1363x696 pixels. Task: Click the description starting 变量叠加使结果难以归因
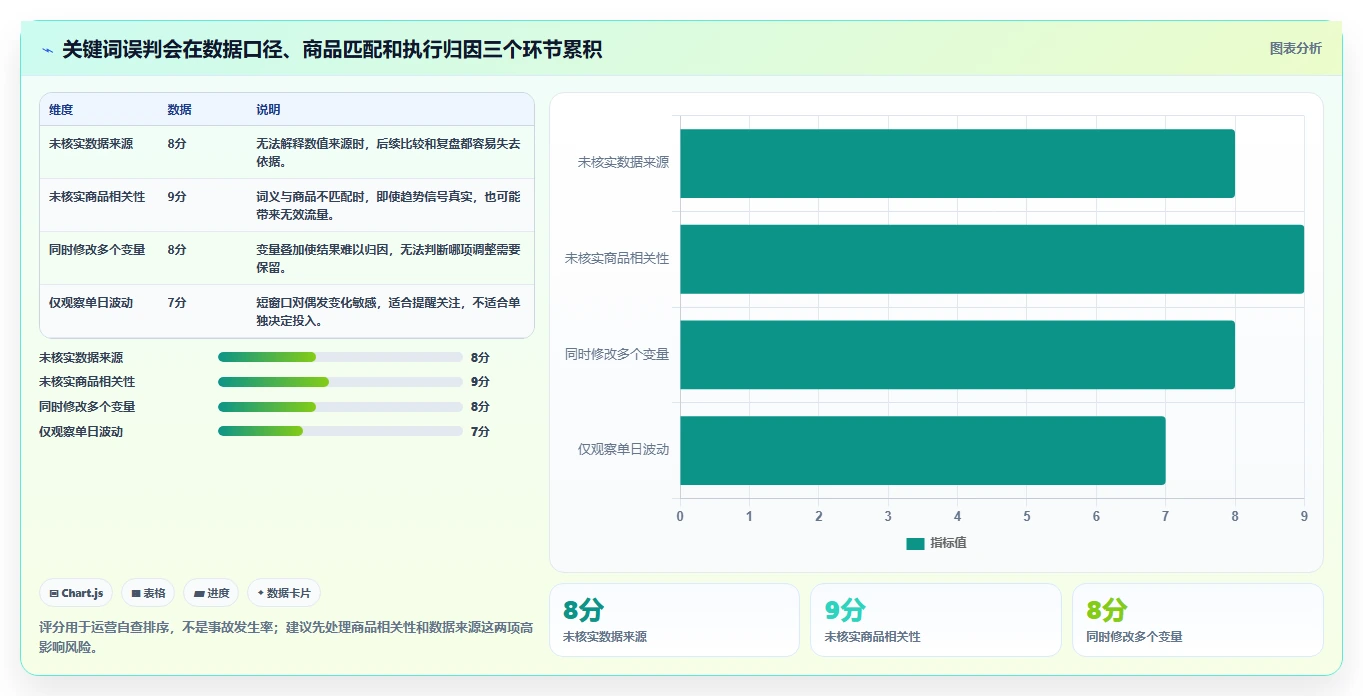click(388, 259)
